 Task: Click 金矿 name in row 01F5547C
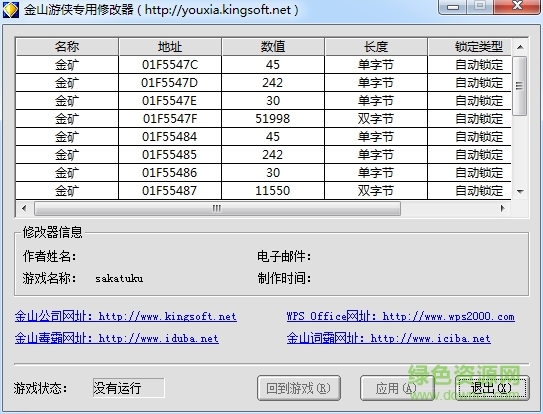67,65
